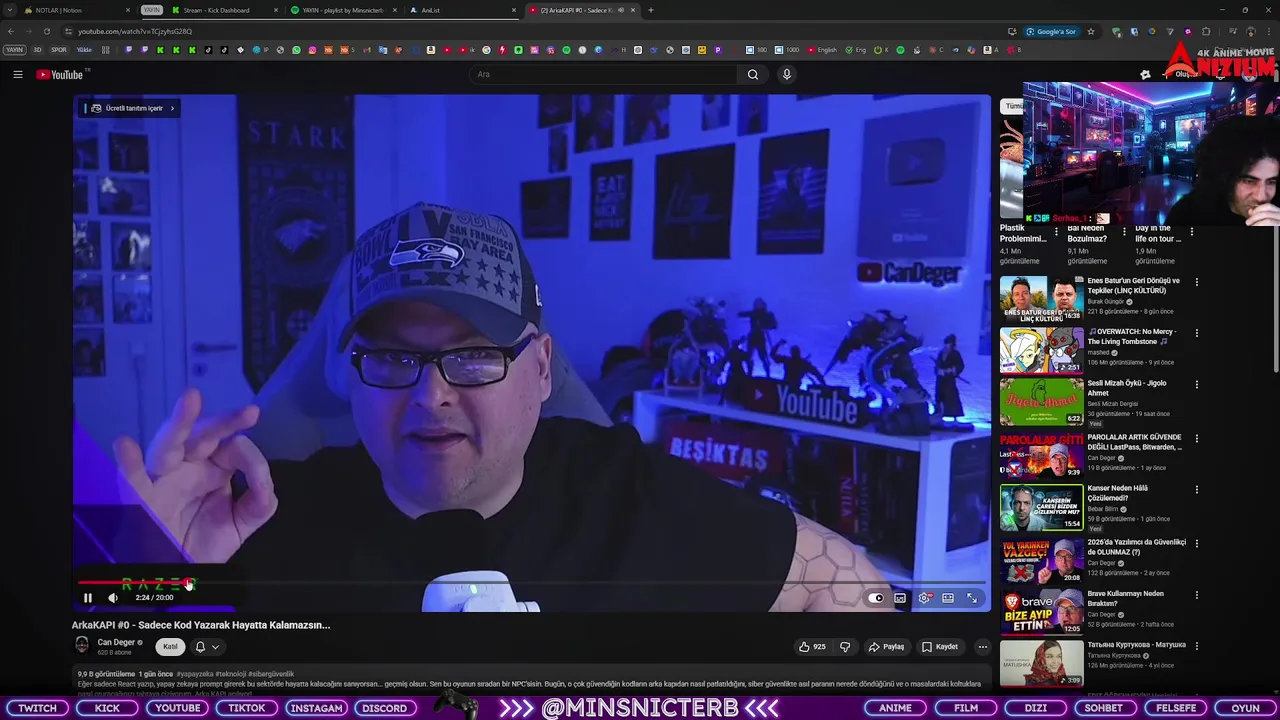Open SPOR bookmark folder
Image resolution: width=1280 pixels, height=720 pixels.
pos(58,50)
